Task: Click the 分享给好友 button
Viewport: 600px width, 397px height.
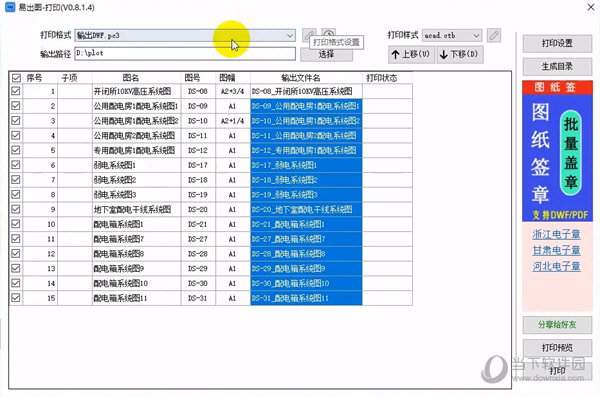Action: [x=557, y=325]
